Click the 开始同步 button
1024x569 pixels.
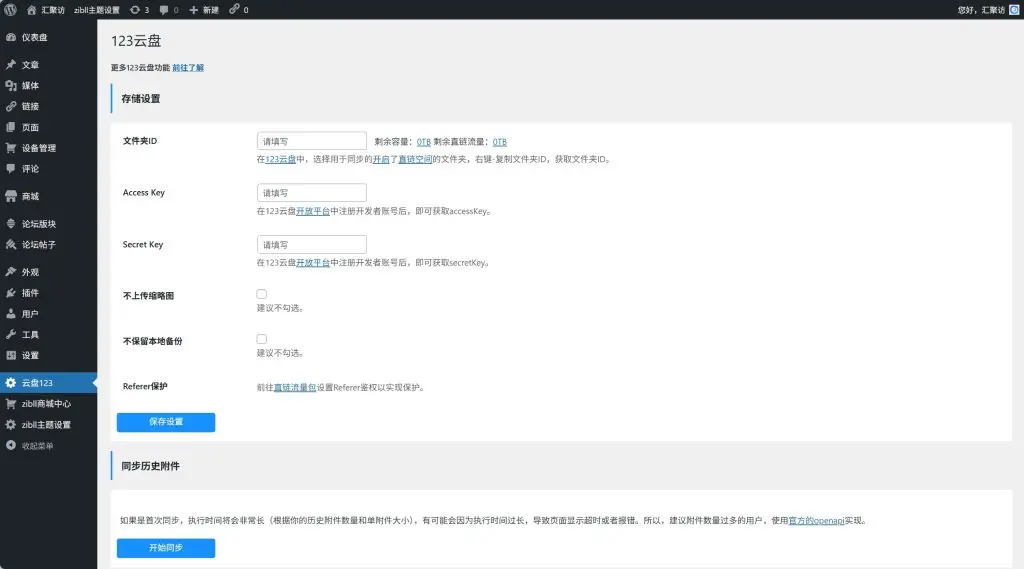166,548
